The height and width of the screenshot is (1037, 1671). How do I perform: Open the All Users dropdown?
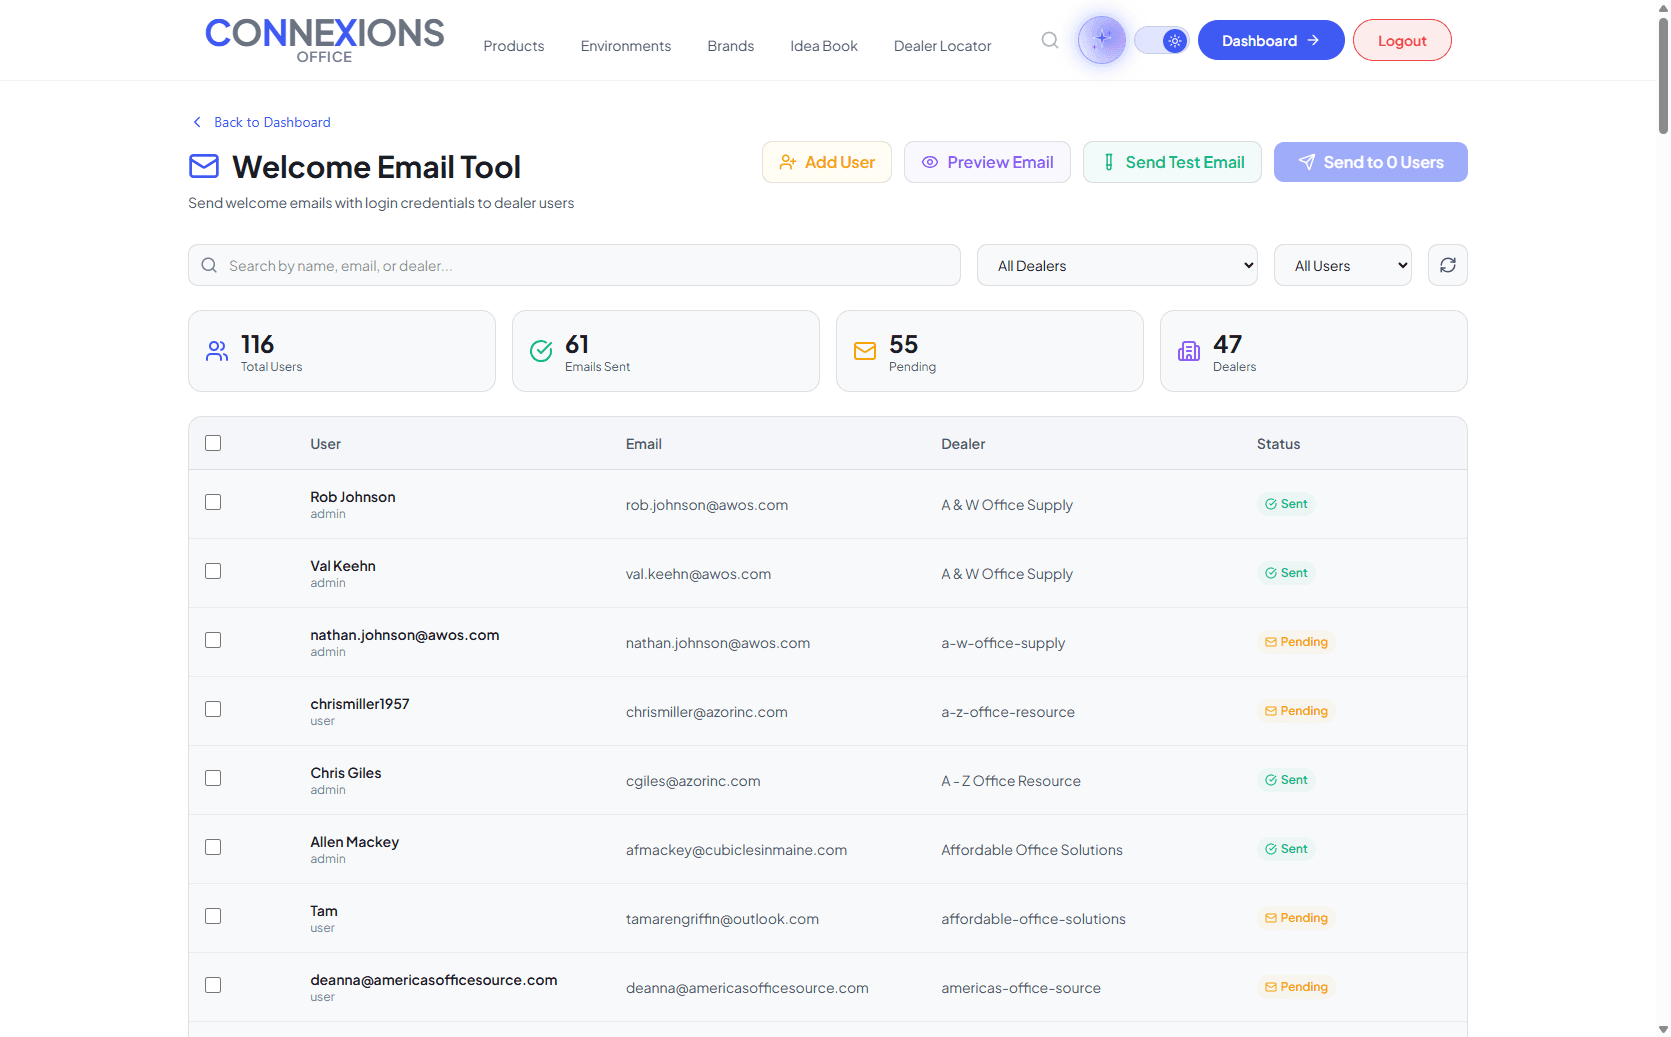point(1342,264)
